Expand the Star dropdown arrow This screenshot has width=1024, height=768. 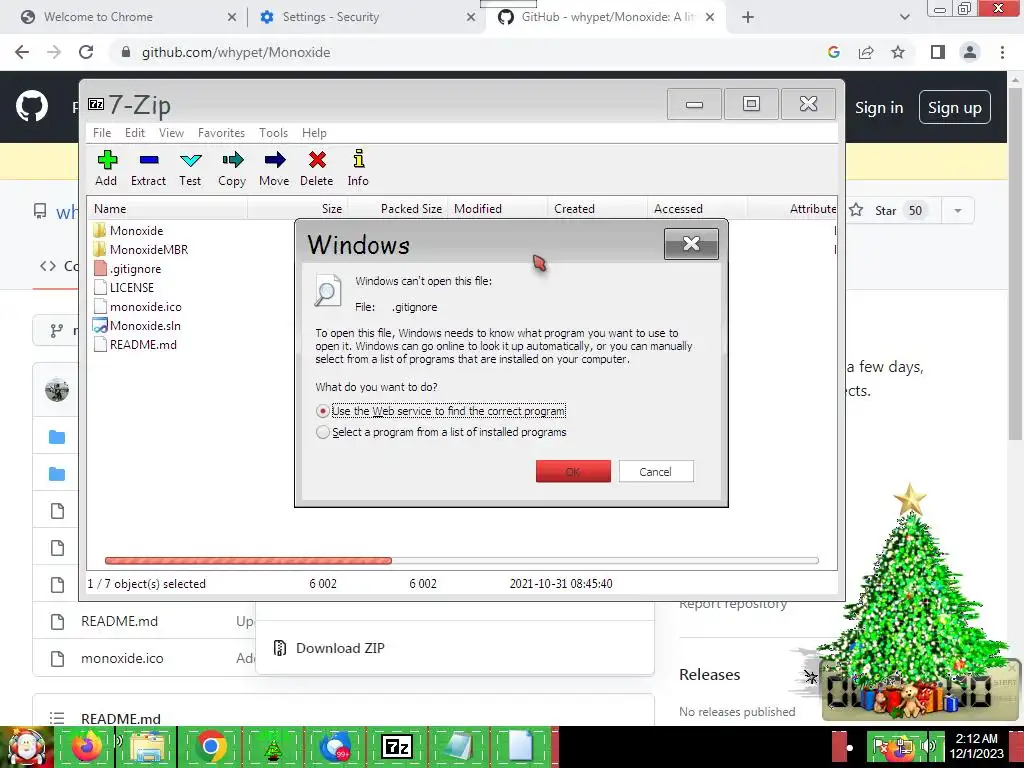tap(958, 210)
